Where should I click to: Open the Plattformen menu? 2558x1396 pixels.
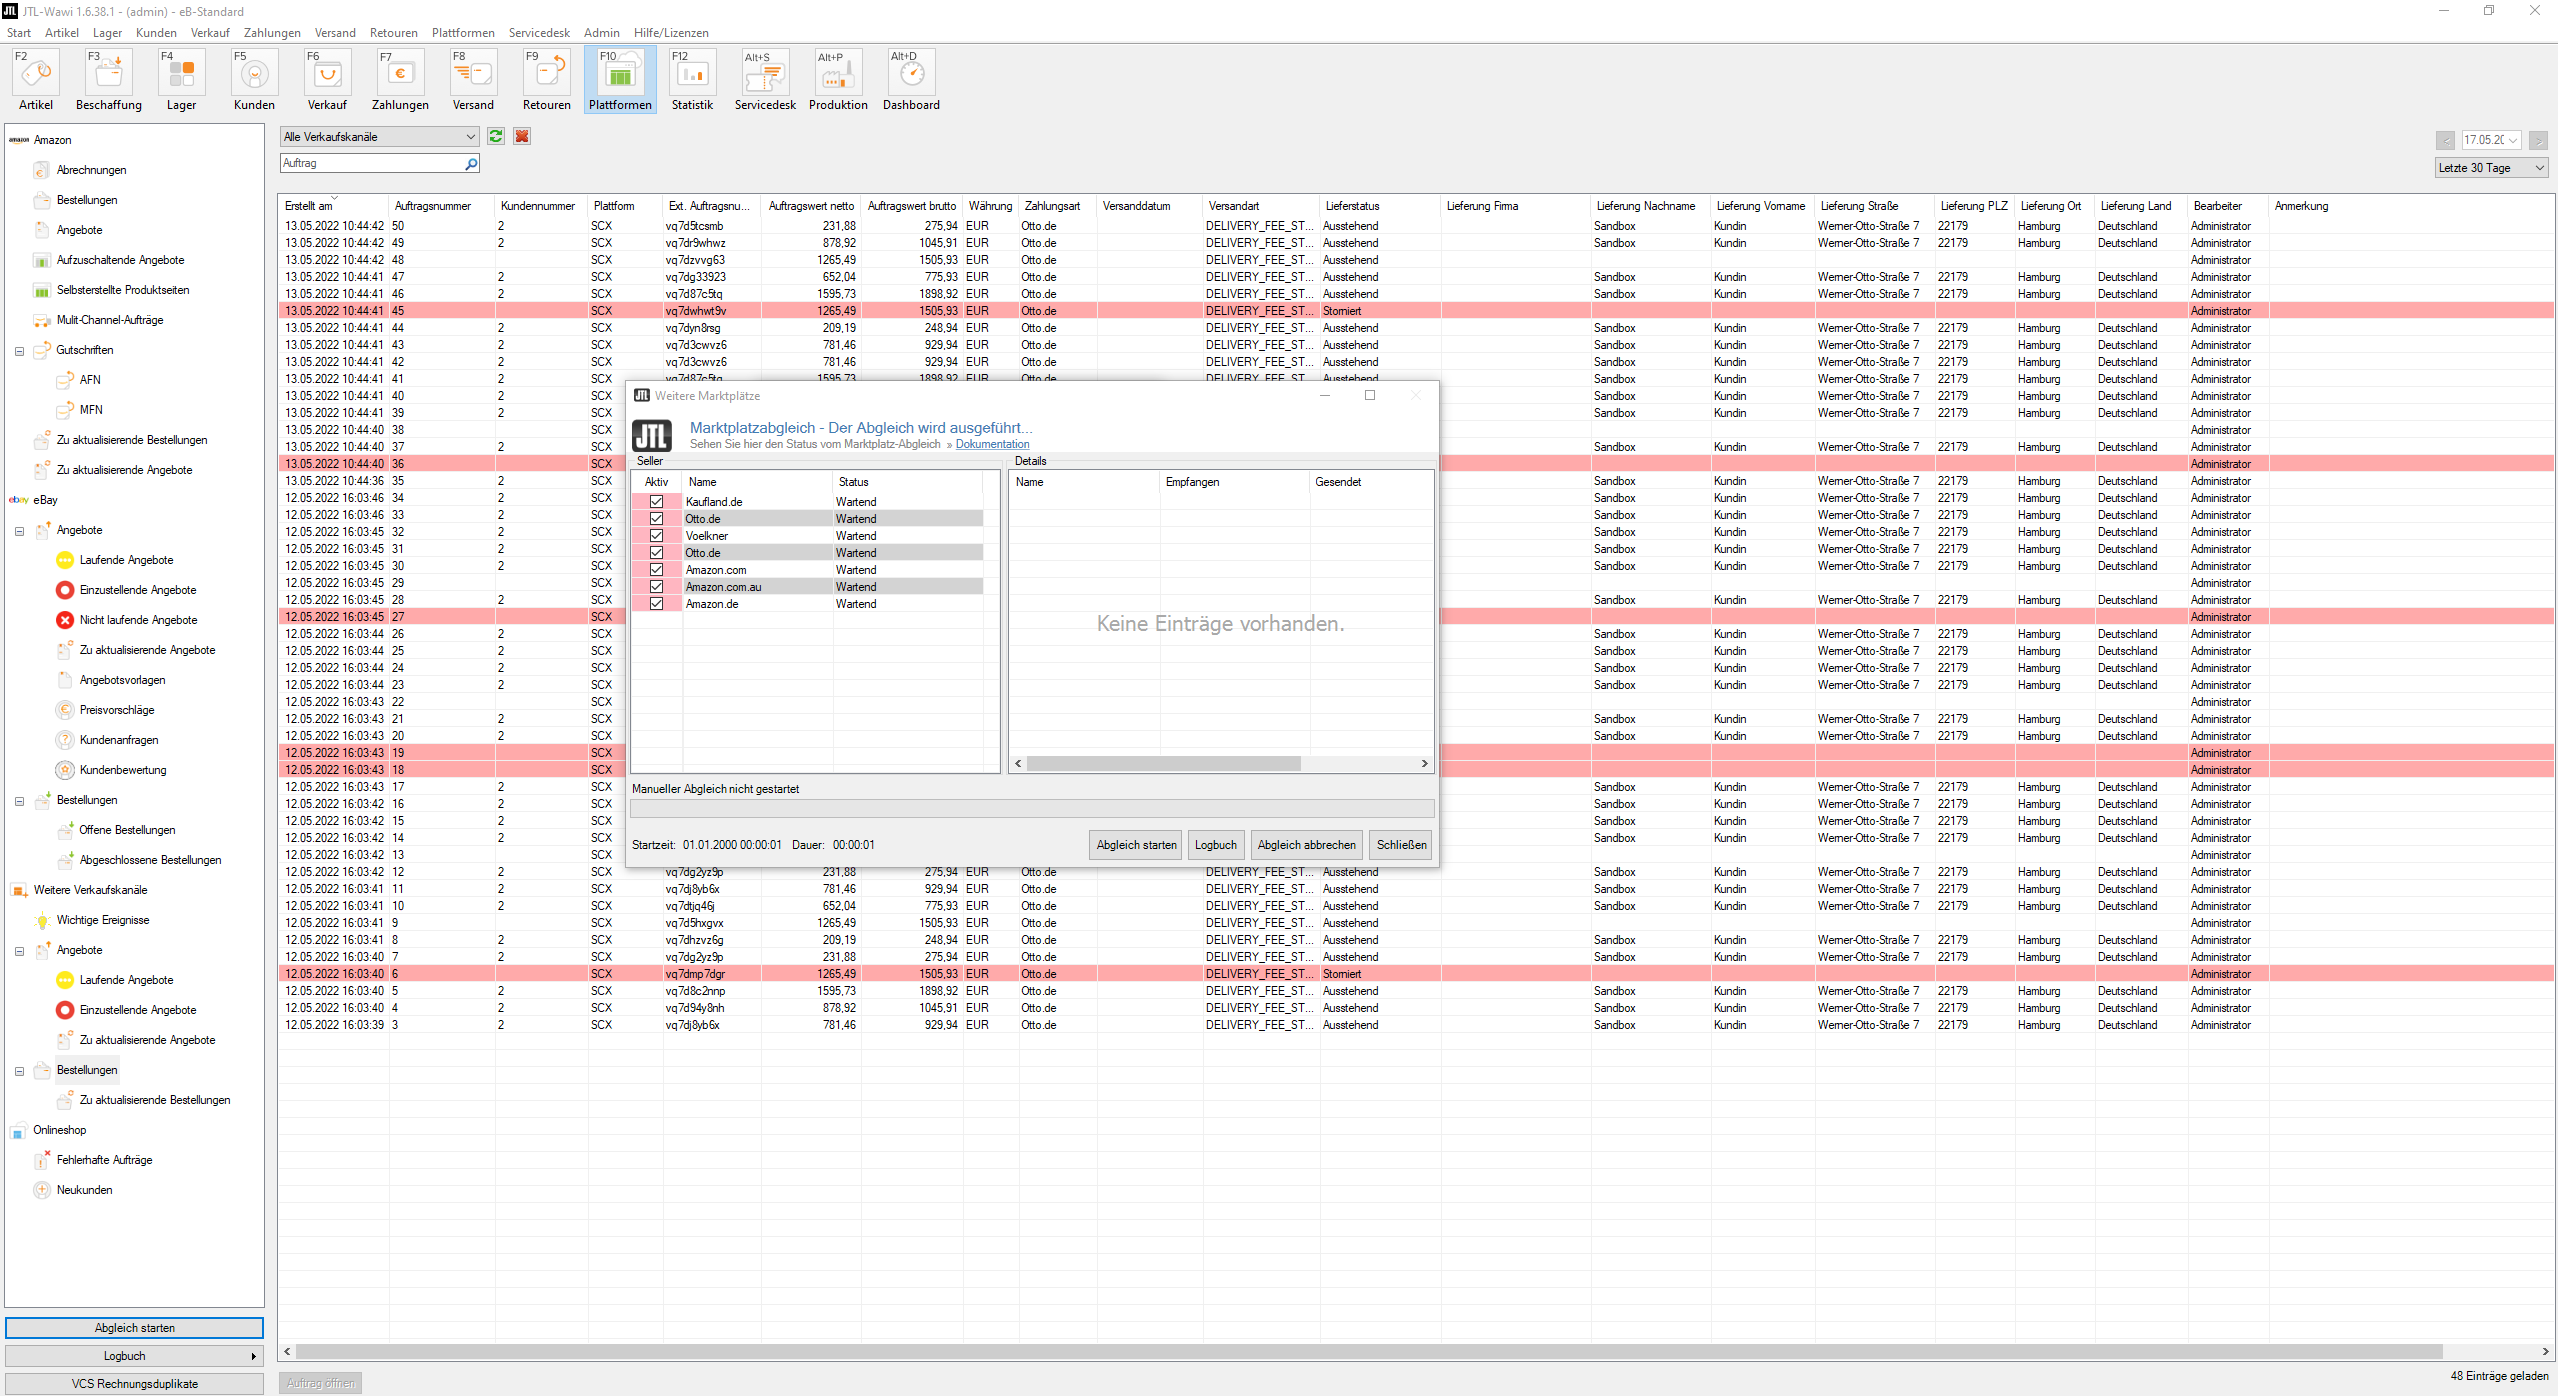coord(463,33)
